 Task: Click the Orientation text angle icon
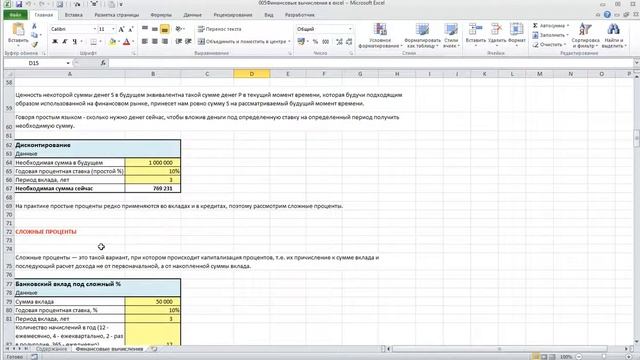coord(179,29)
